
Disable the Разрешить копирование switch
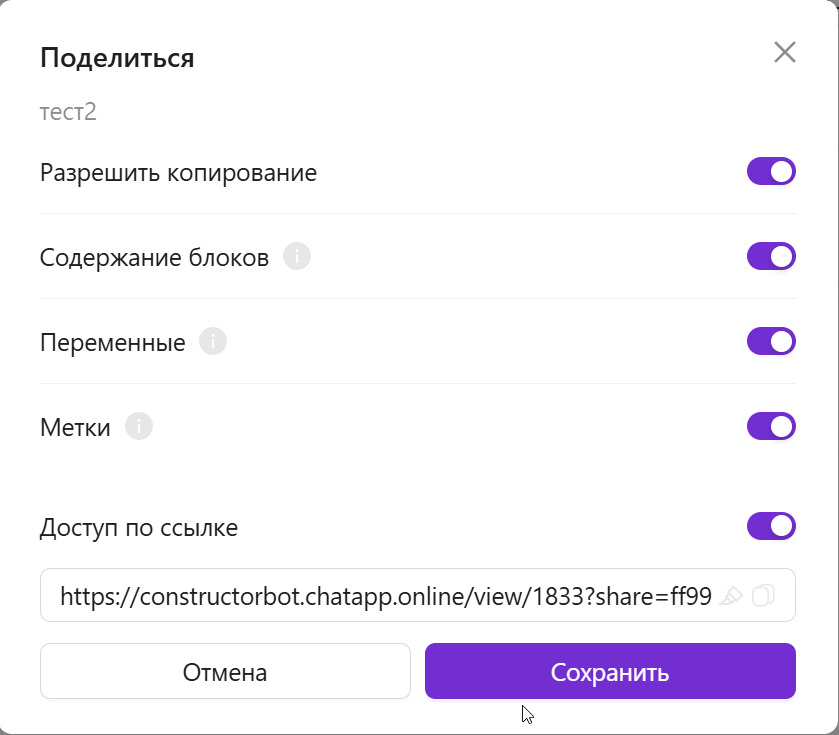(771, 171)
